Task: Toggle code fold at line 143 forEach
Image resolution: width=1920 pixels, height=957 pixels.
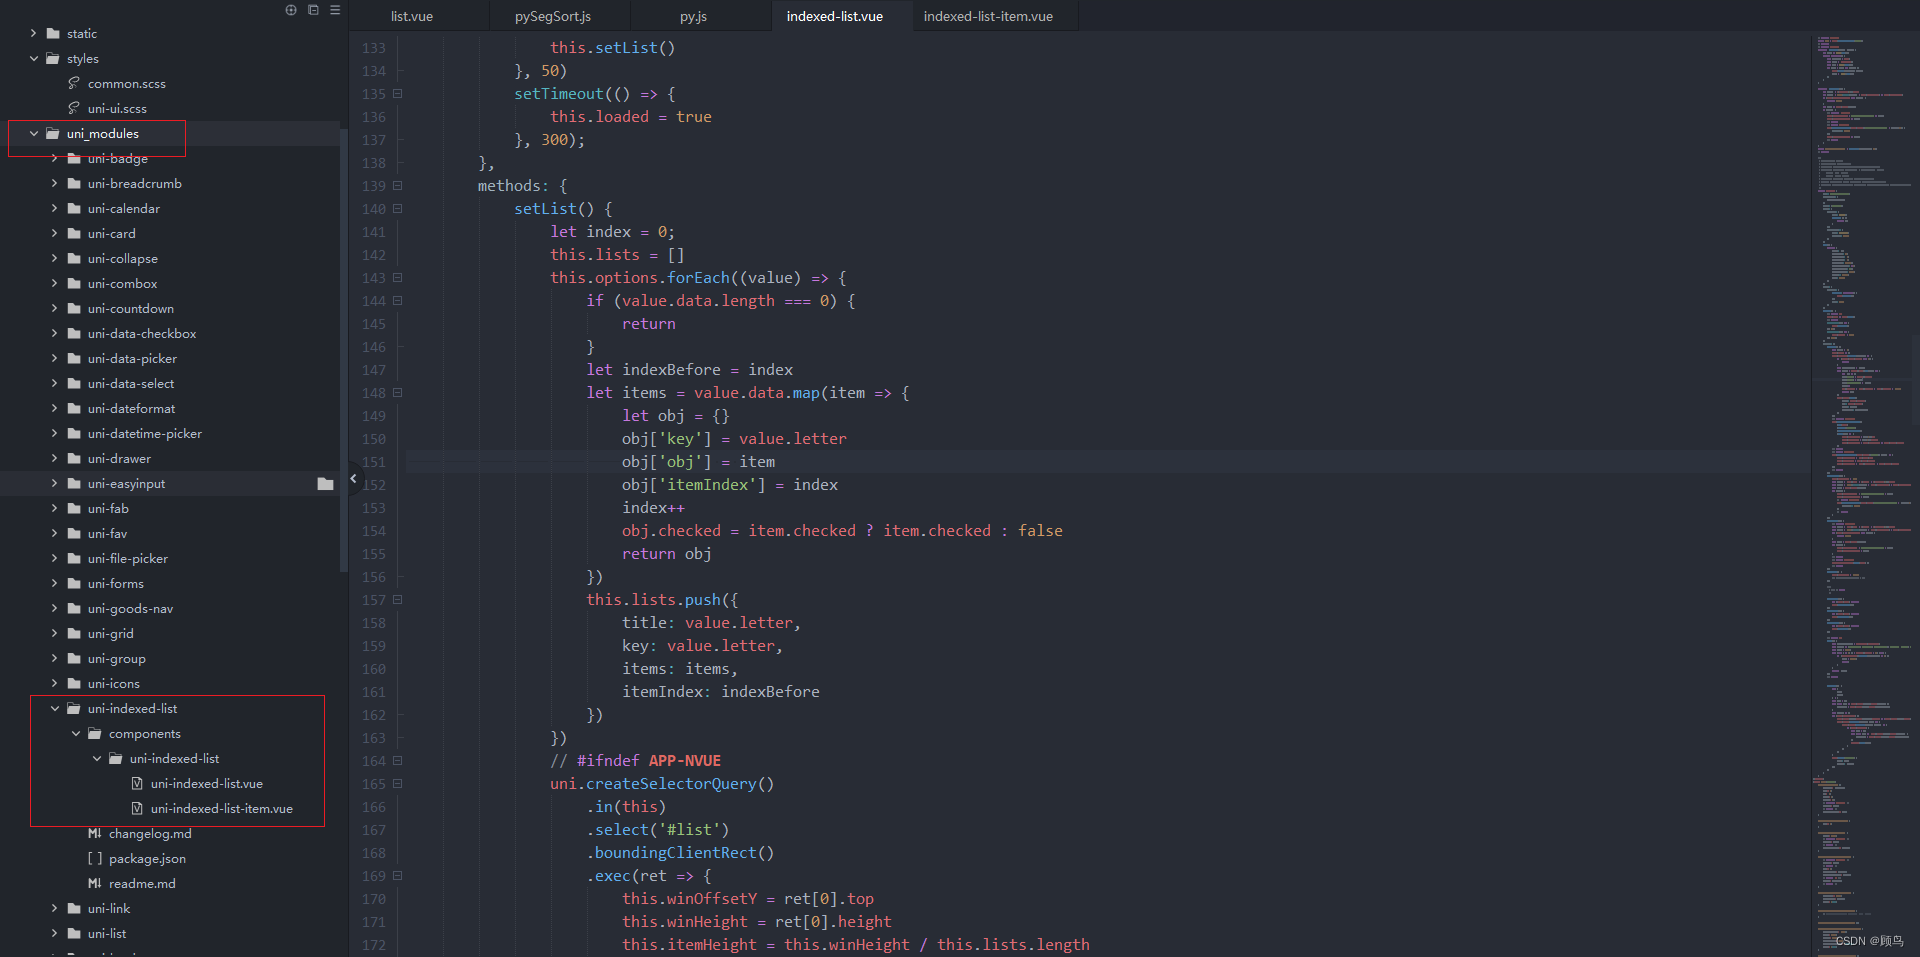Action: (398, 278)
